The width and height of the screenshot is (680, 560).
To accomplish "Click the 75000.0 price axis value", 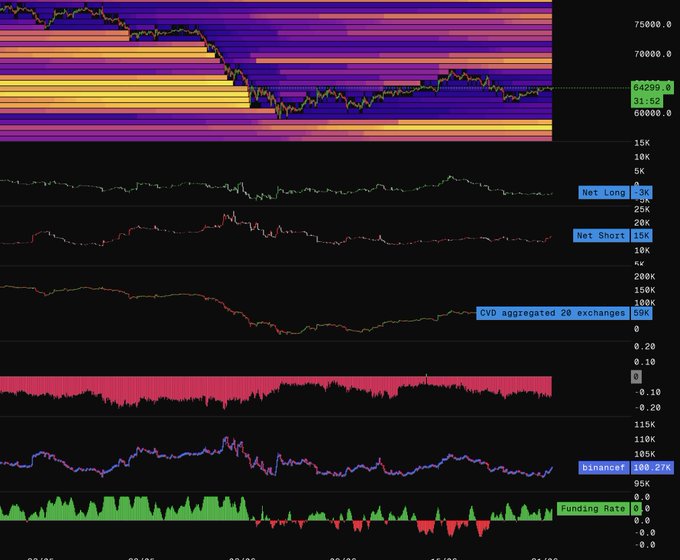I will pyautogui.click(x=652, y=25).
